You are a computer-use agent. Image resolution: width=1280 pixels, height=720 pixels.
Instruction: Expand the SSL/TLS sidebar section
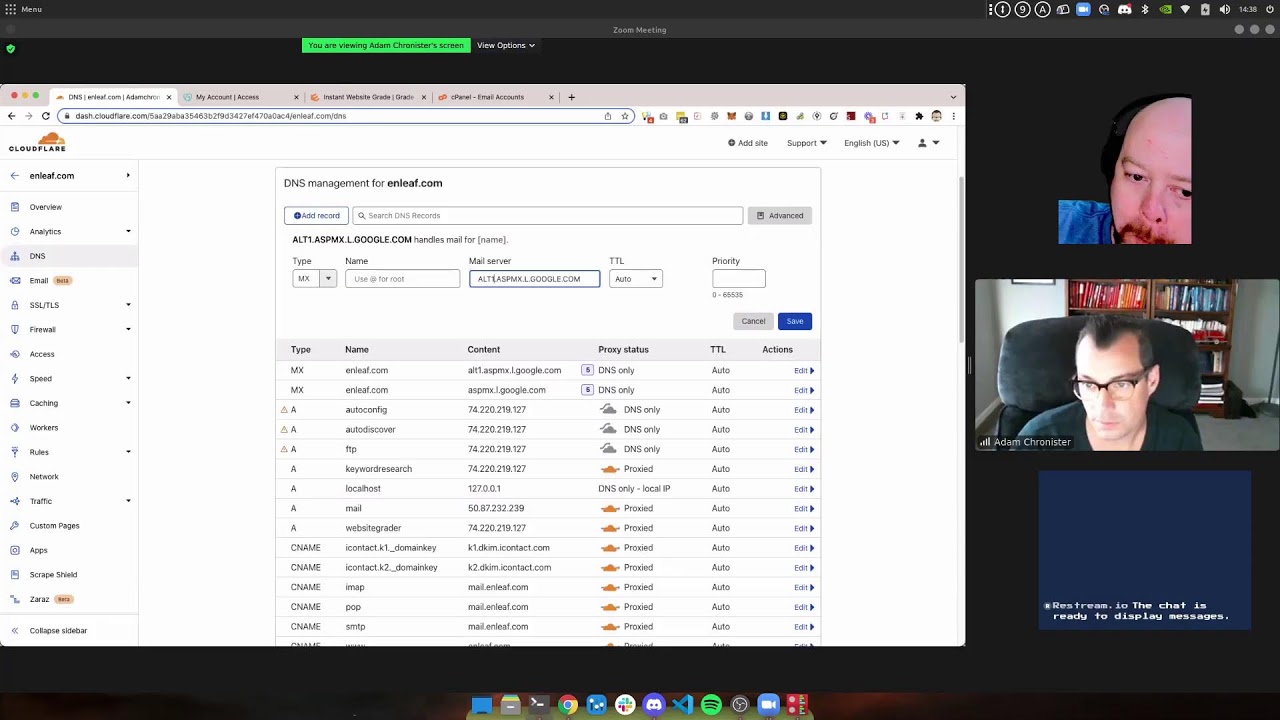click(x=128, y=305)
